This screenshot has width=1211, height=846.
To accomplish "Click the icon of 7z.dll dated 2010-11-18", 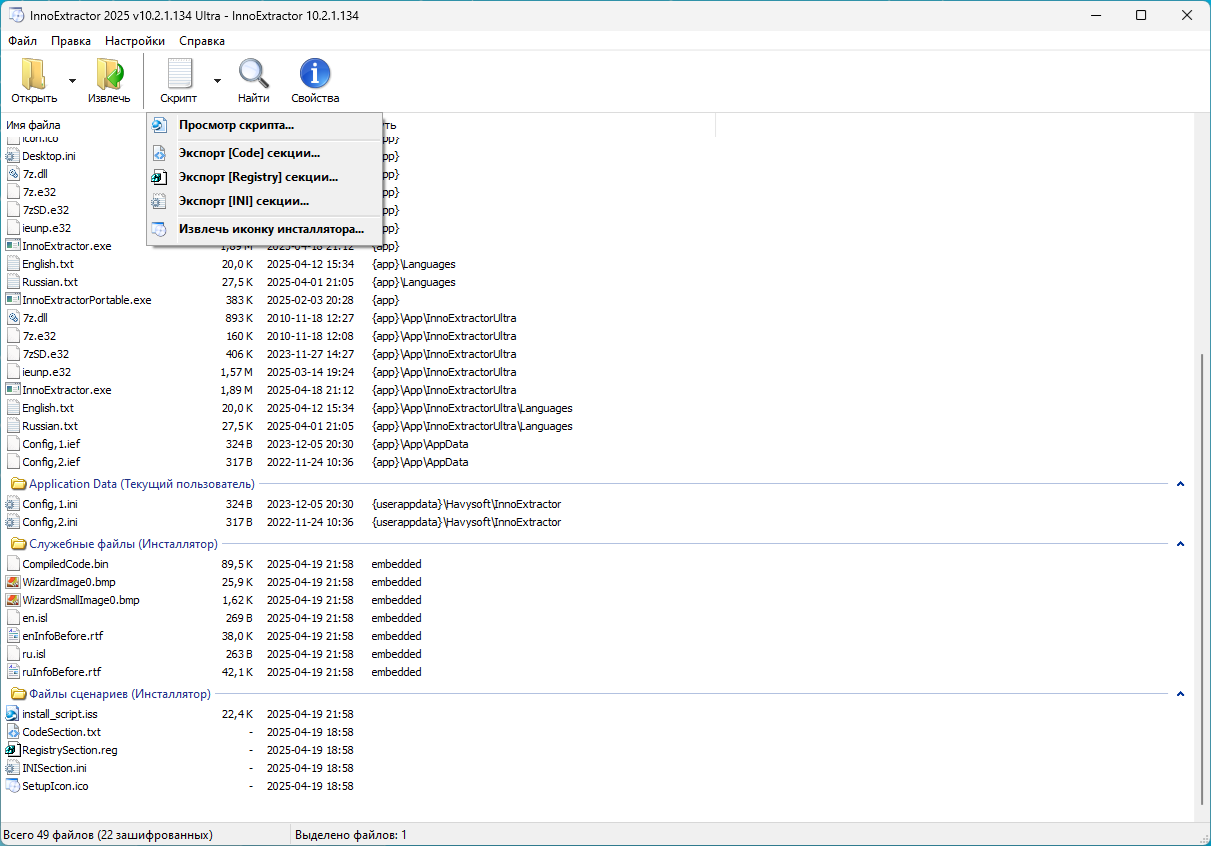I will click(13, 318).
